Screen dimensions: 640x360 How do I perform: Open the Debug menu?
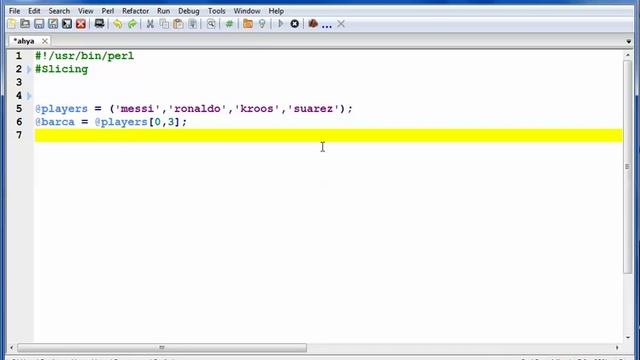coord(189,11)
